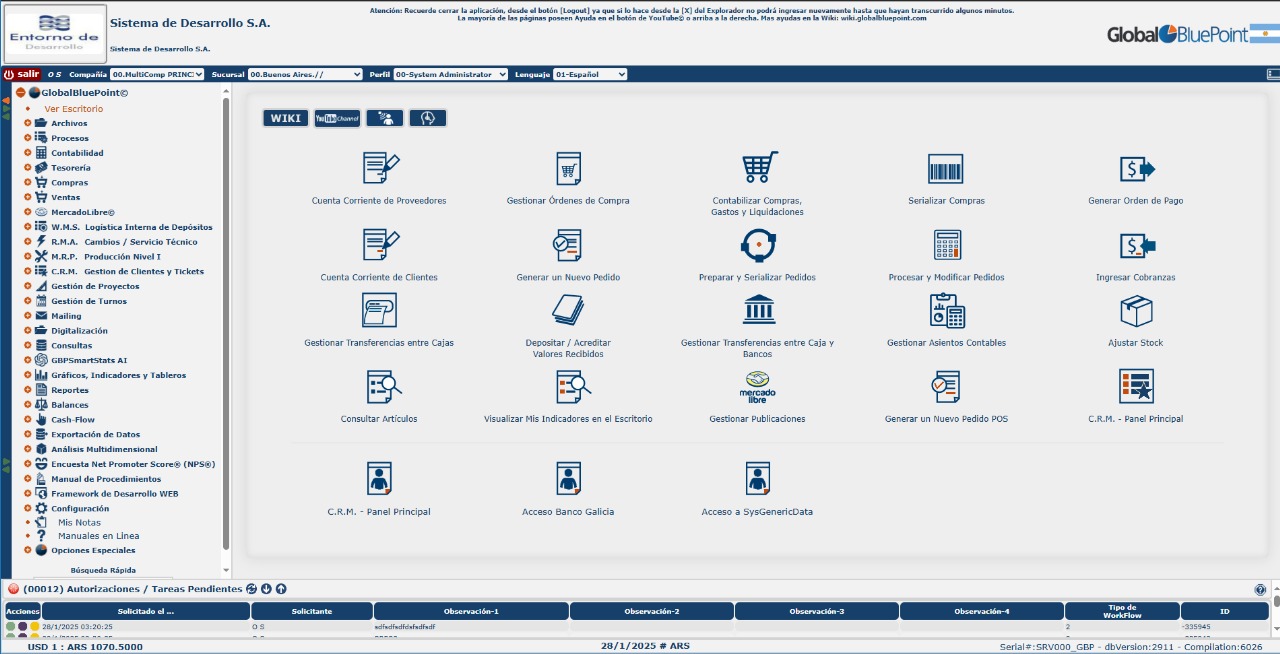Open Cuenta Corriente de Proveedores icon
Screen dimensions: 1280x654
pyautogui.click(x=380, y=168)
